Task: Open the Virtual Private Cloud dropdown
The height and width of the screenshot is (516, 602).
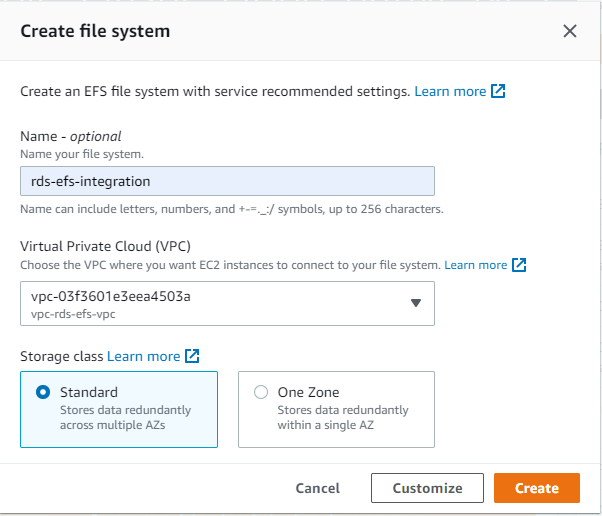Action: tap(227, 303)
